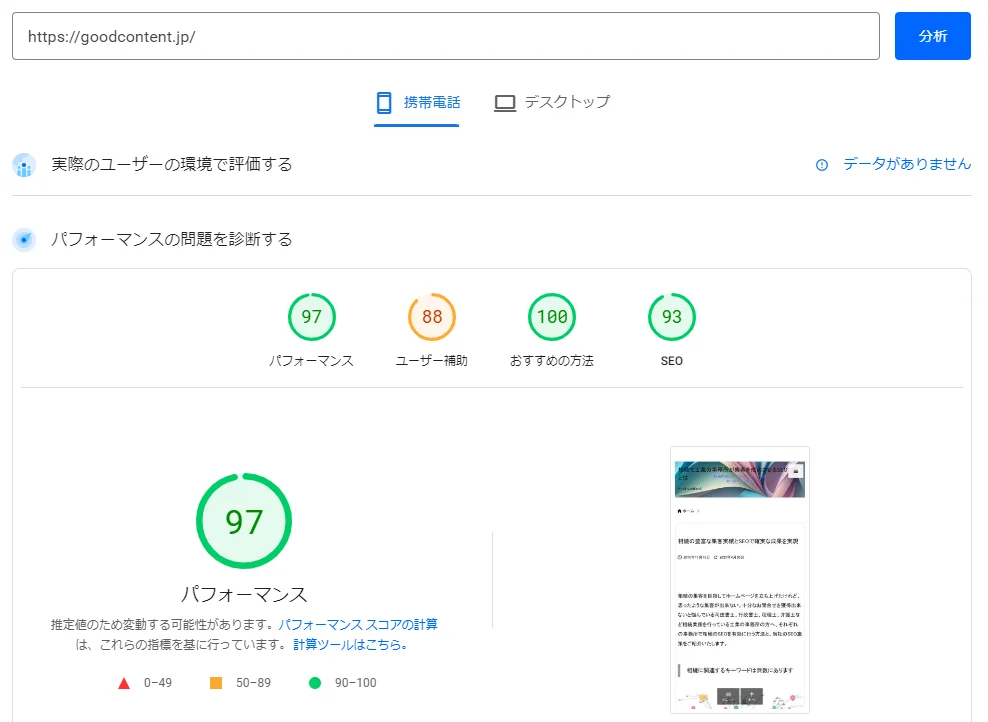
Task: Click the large 97 performance progress ring
Action: tap(243, 520)
